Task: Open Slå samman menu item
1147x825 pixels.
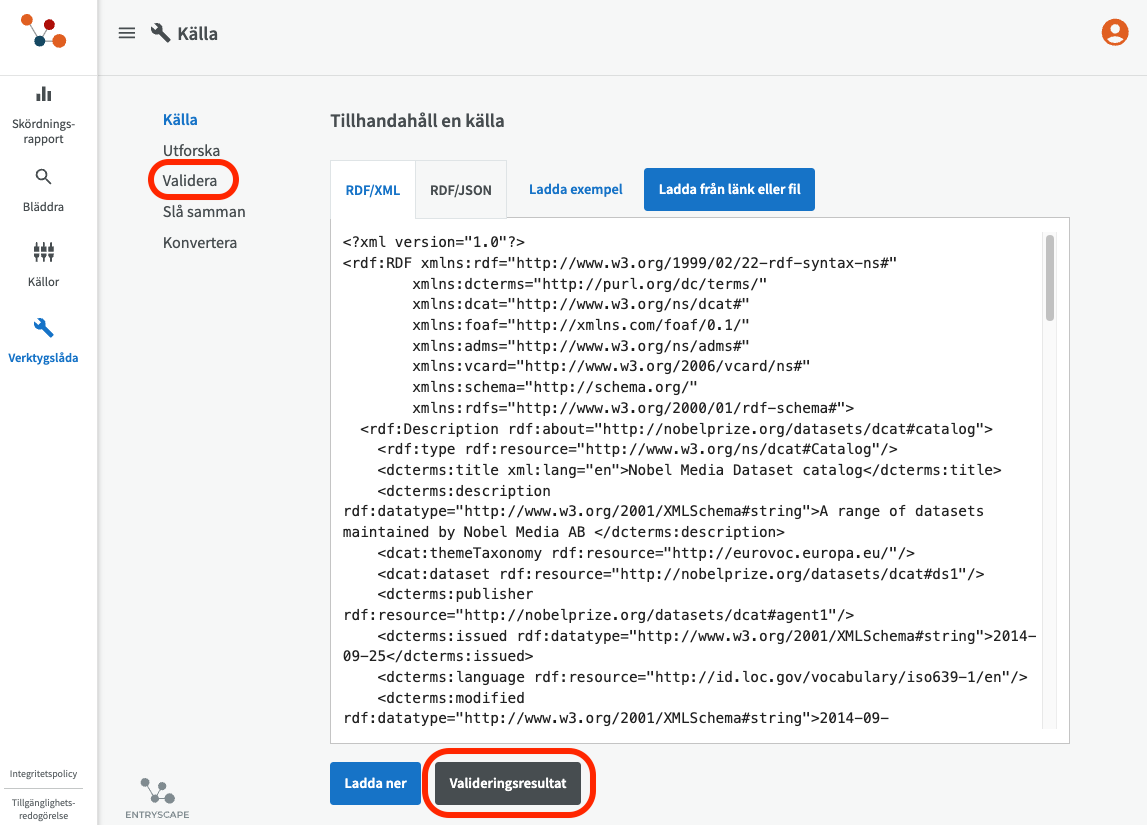Action: (x=204, y=212)
